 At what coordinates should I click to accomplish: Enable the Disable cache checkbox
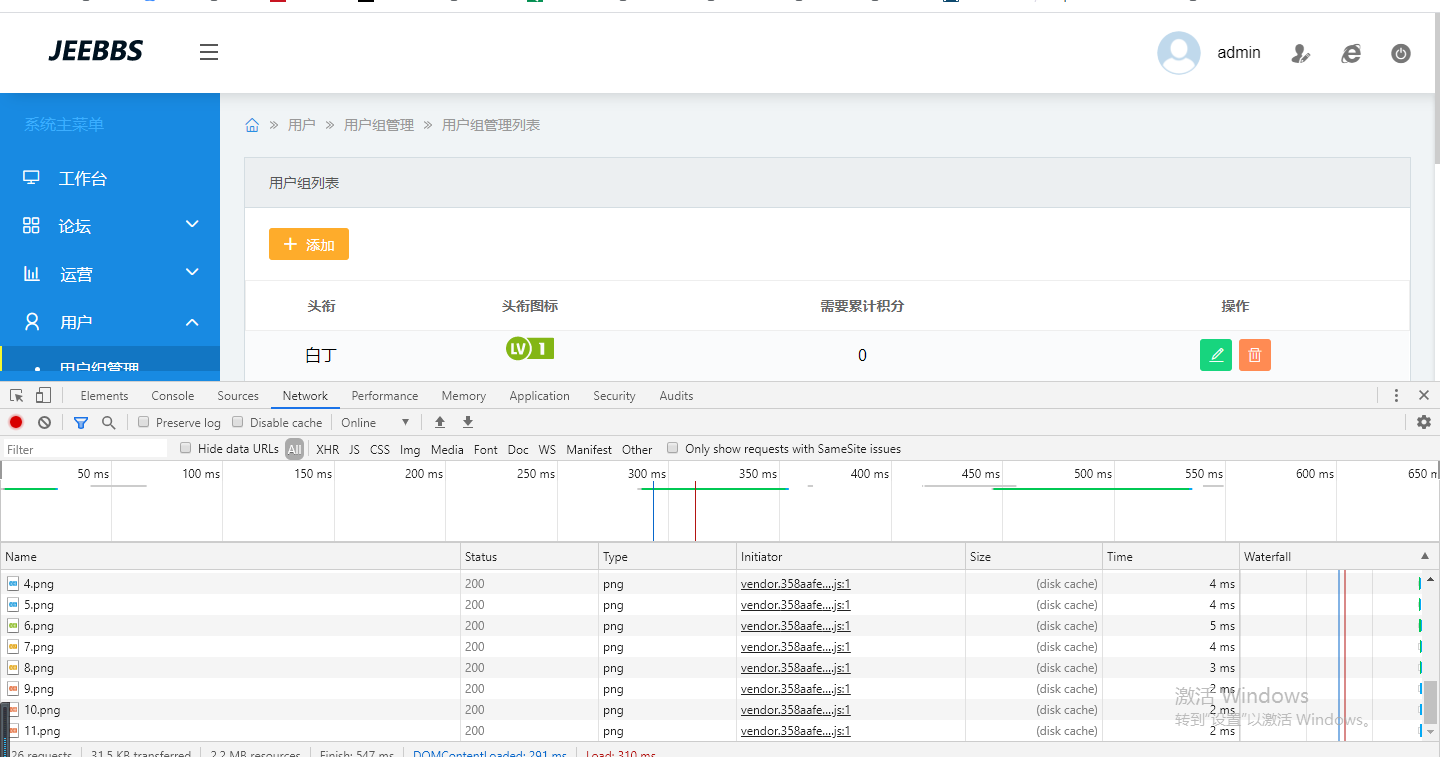point(238,422)
